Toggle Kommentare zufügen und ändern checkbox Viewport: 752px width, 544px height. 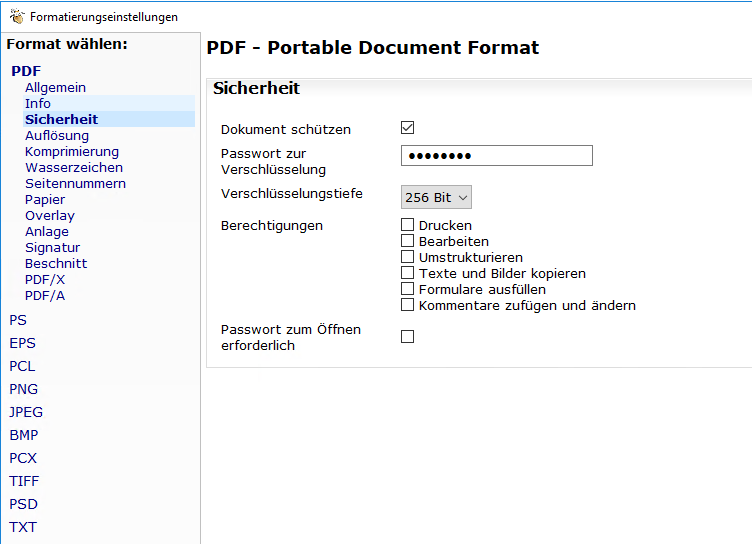click(x=407, y=305)
